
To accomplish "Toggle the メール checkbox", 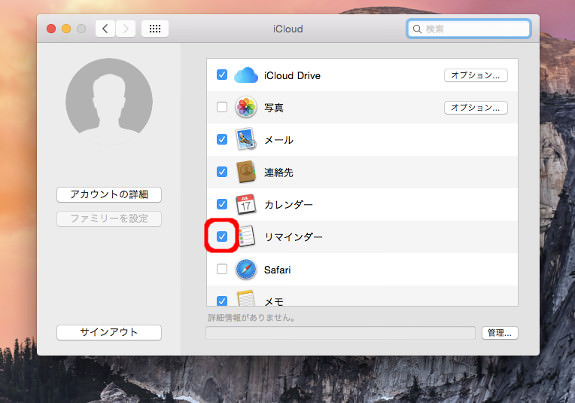I will pyautogui.click(x=222, y=139).
